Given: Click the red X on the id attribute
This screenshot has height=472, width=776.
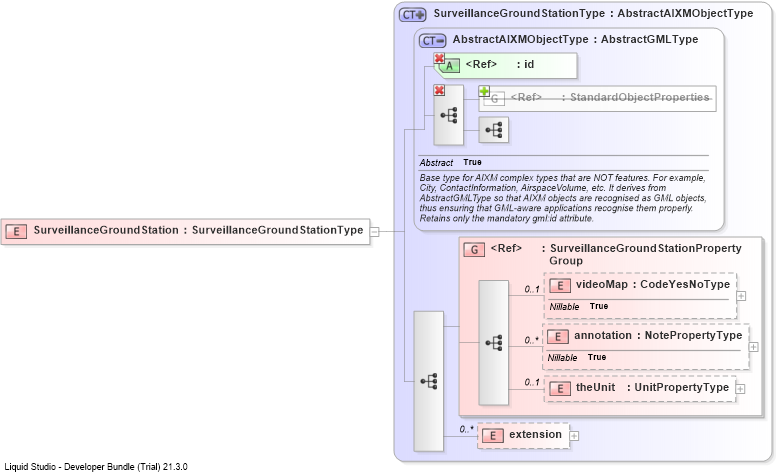Looking at the screenshot, I should click(x=439, y=58).
